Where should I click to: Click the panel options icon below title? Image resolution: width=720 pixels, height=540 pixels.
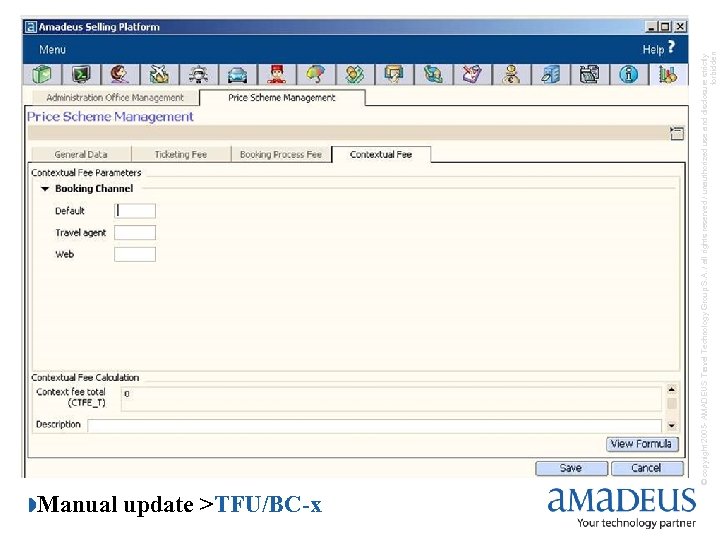click(676, 133)
